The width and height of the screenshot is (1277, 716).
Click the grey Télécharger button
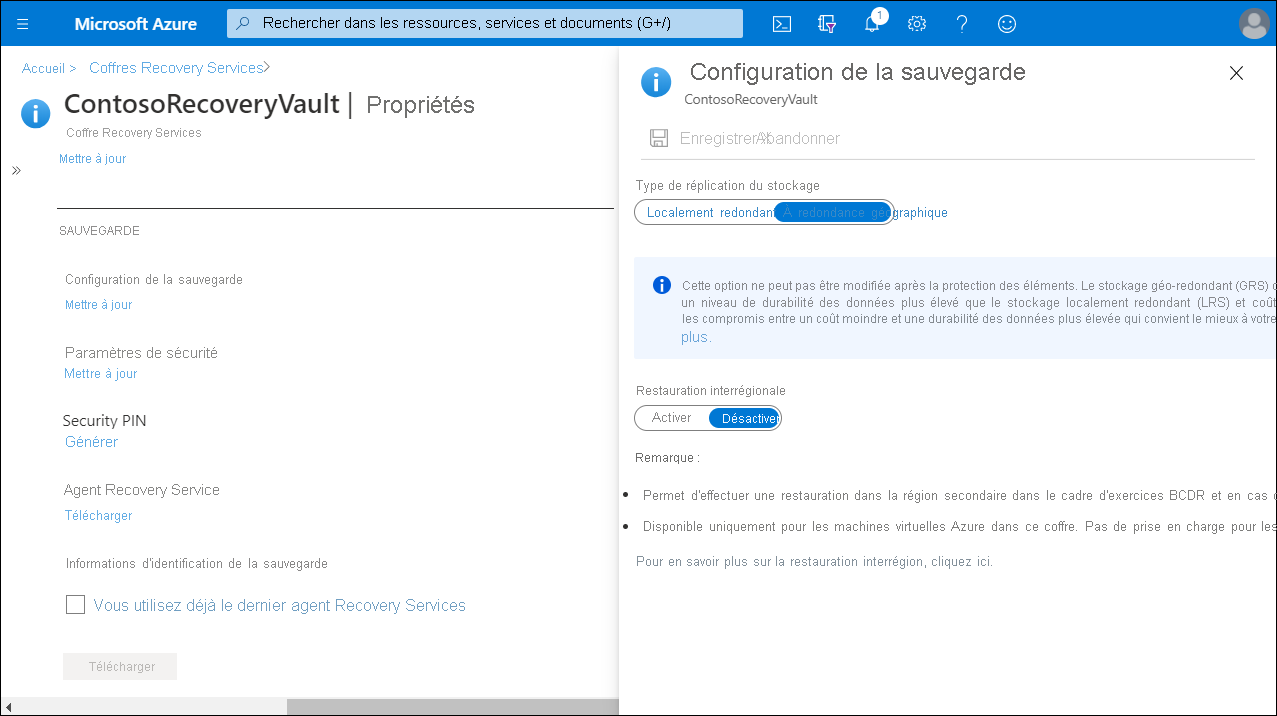(x=120, y=667)
